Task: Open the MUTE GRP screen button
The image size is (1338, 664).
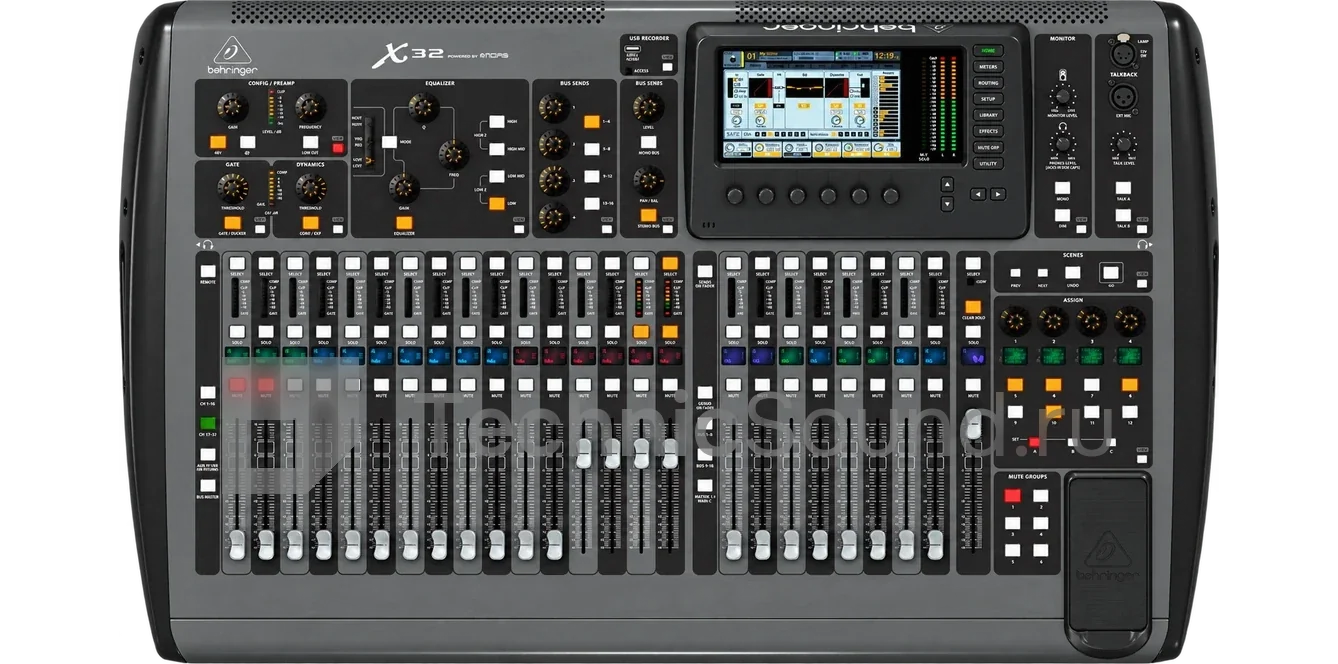Action: pyautogui.click(x=988, y=147)
